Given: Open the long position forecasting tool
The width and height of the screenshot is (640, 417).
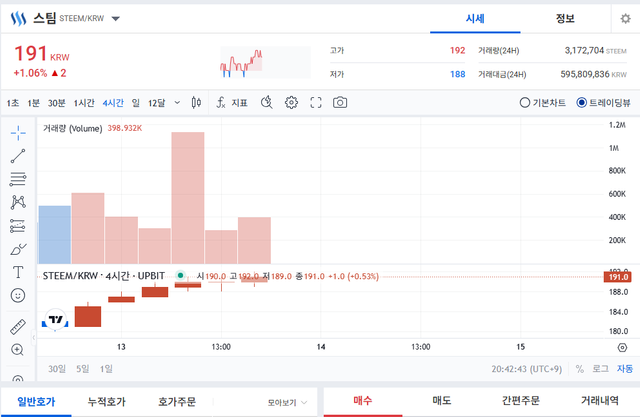Looking at the screenshot, I should point(18,226).
